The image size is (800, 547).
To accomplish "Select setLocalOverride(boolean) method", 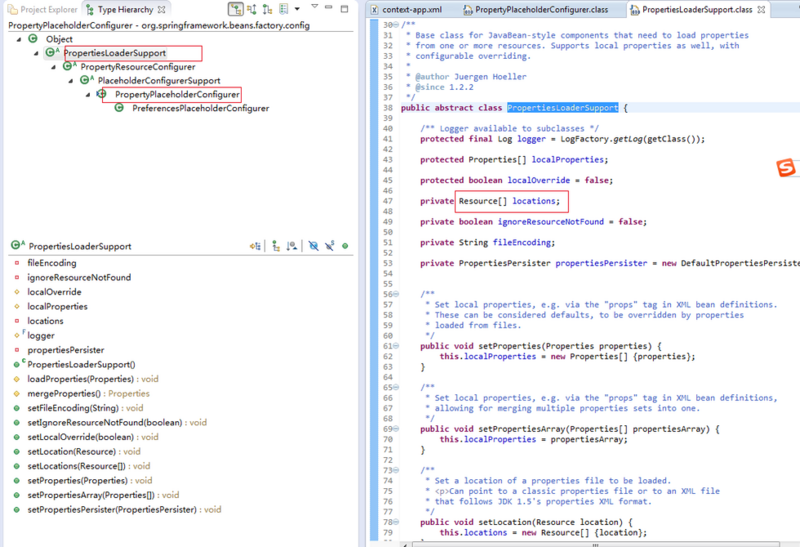I will point(93,437).
